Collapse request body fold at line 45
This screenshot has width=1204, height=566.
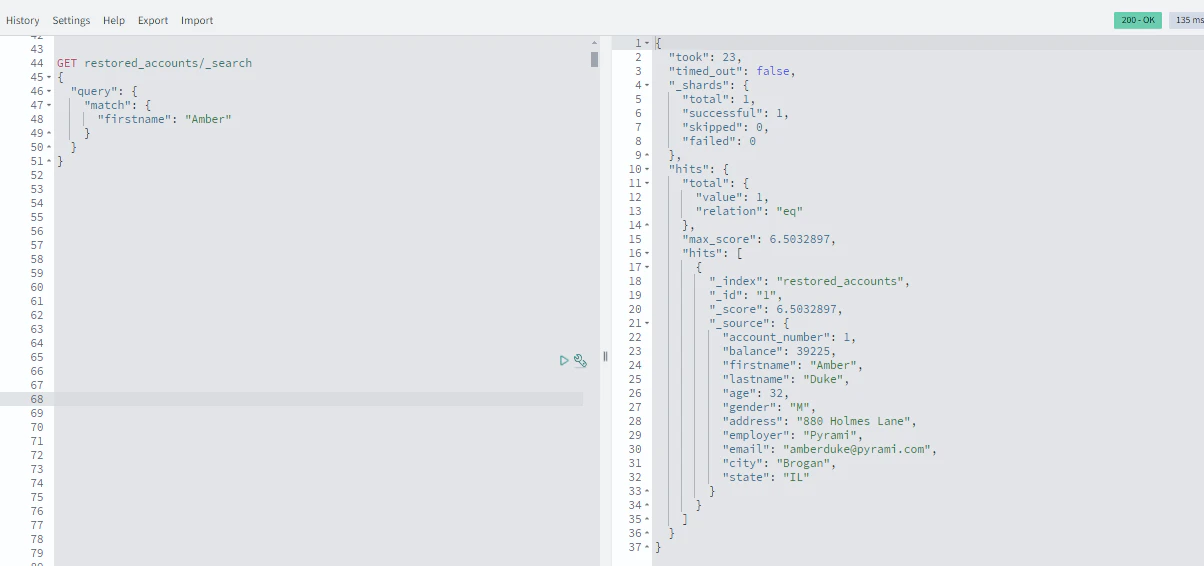click(49, 77)
